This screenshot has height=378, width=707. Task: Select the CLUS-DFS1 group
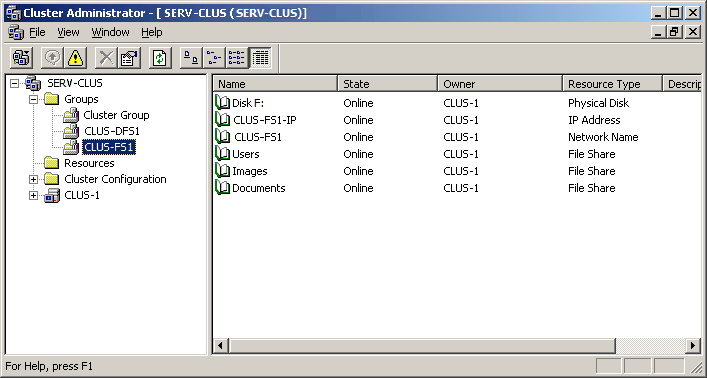coord(112,131)
